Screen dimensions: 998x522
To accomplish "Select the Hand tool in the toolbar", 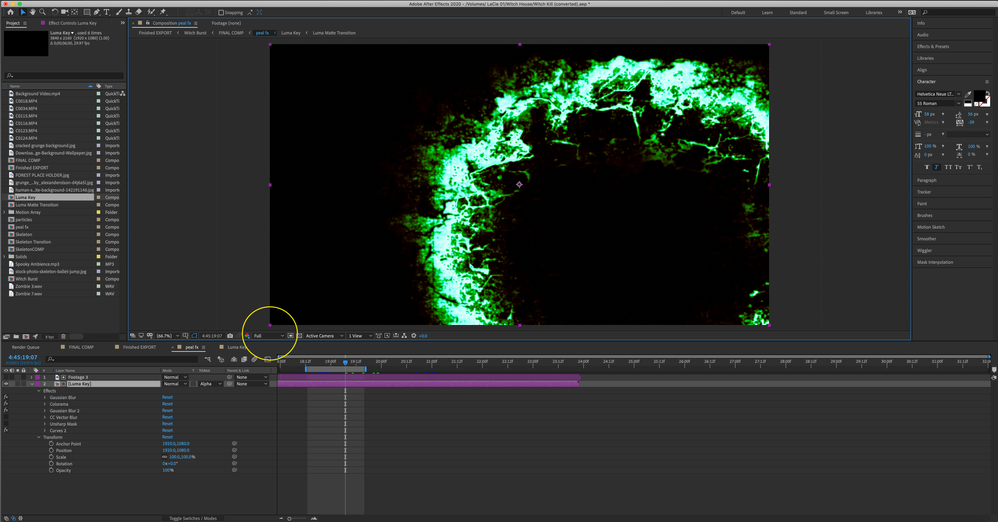I will point(32,12).
